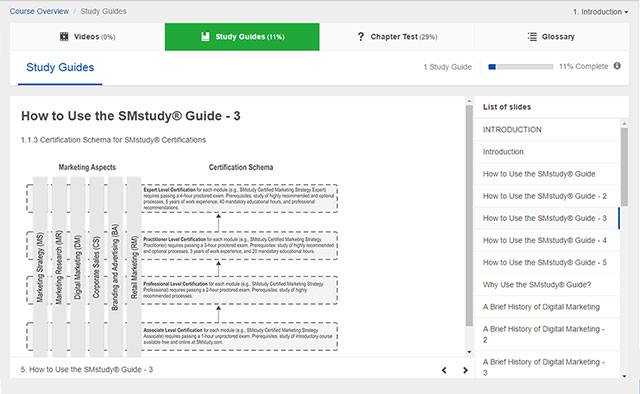Switch to the Chapter Test tab
Viewport: 640px width, 394px height.
397,37
